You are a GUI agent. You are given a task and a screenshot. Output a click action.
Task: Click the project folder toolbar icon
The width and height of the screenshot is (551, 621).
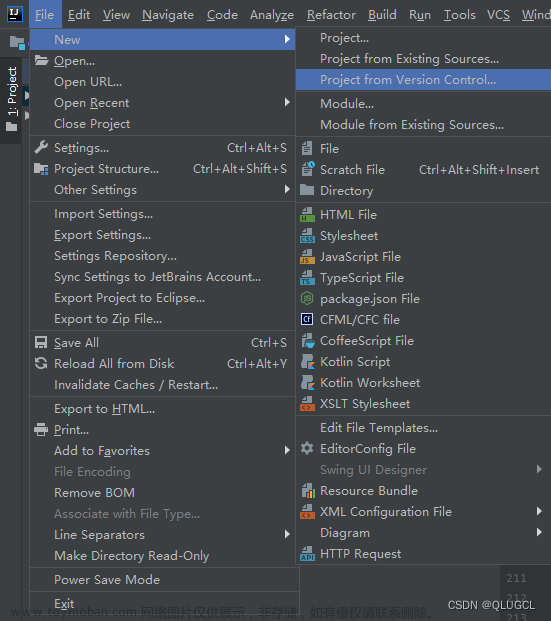[x=17, y=42]
